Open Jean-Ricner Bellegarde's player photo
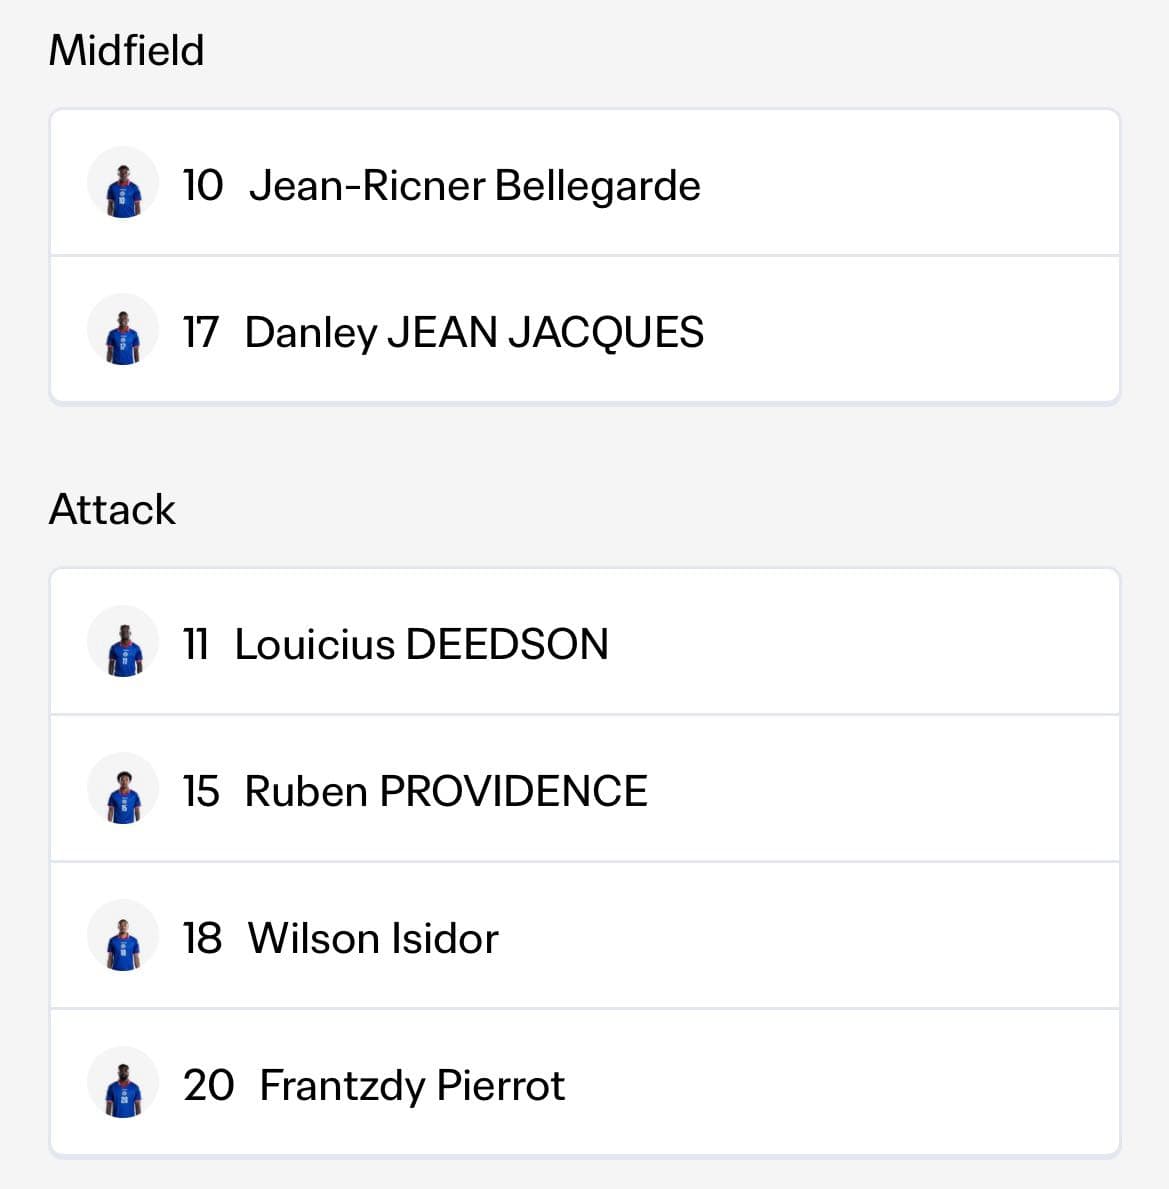Screen dimensions: 1169x1189 123,184
